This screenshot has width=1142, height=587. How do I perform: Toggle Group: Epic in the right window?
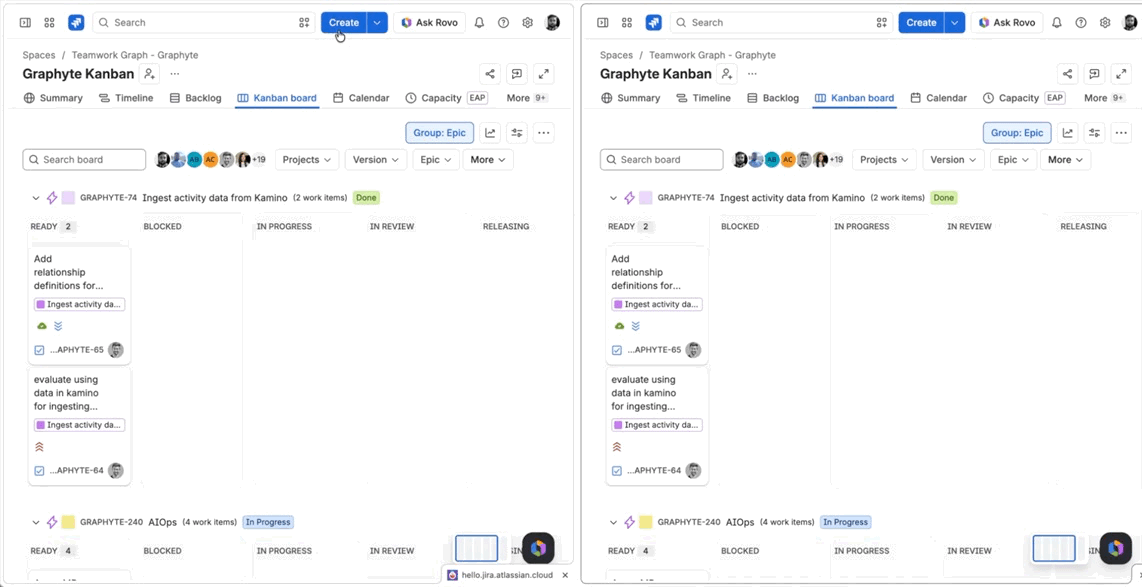1017,133
